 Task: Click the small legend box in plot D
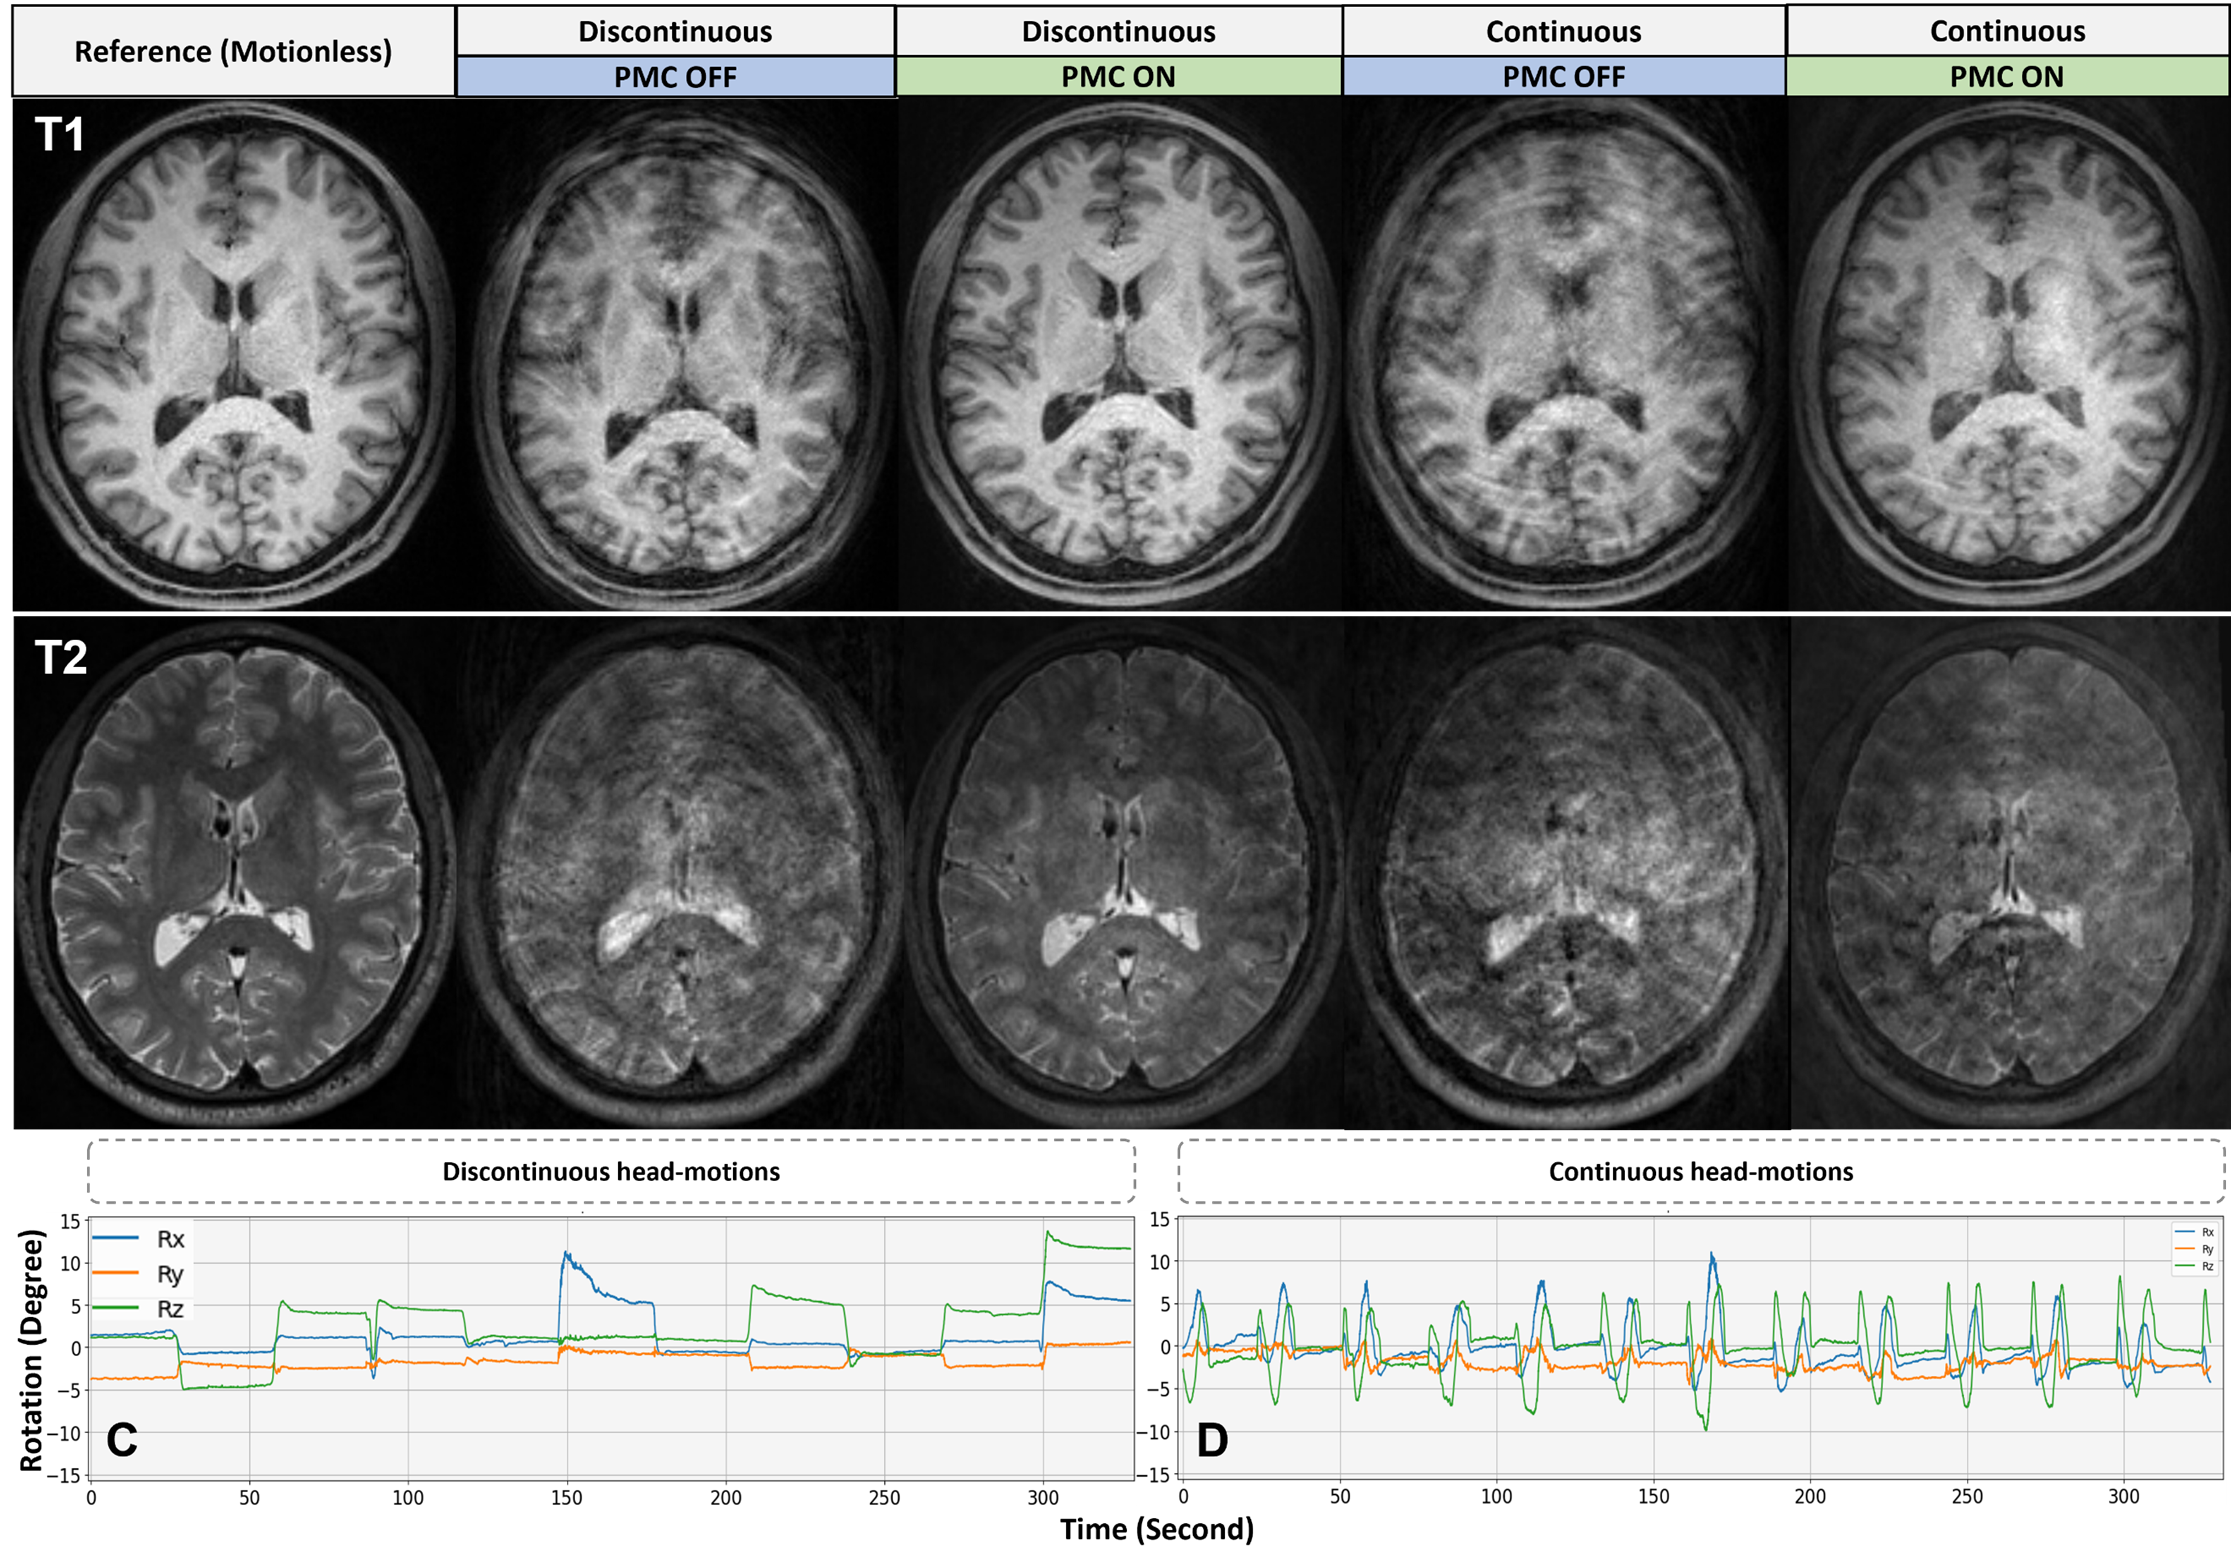click(2194, 1249)
